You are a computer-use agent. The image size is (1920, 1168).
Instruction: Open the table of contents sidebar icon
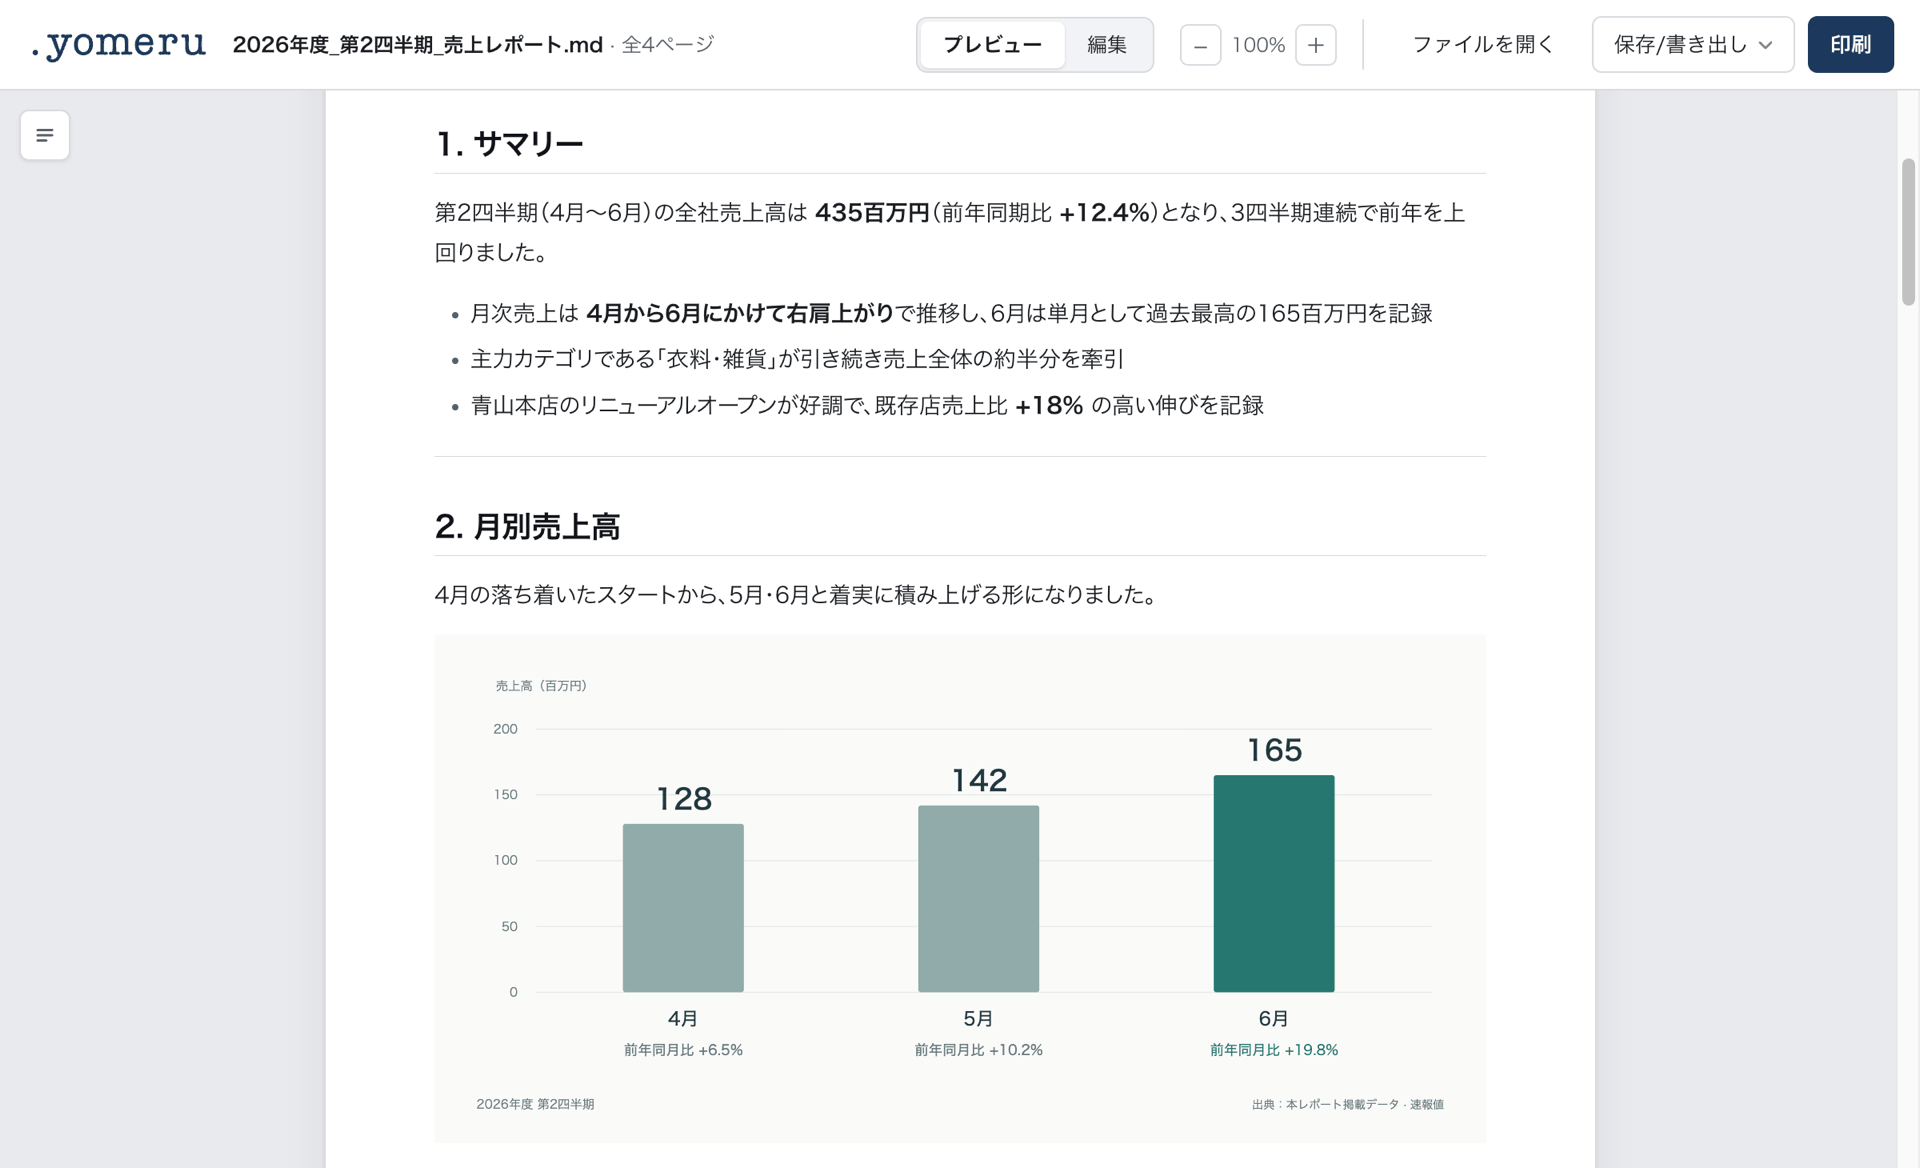(x=45, y=135)
